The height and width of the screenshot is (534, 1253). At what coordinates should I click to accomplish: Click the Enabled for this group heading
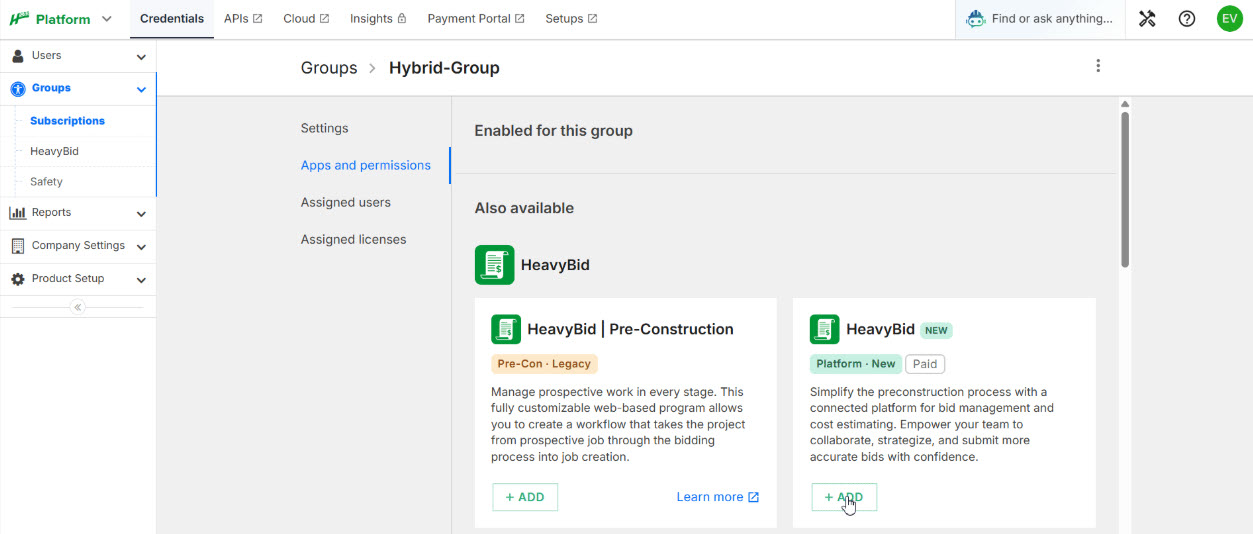coord(553,130)
